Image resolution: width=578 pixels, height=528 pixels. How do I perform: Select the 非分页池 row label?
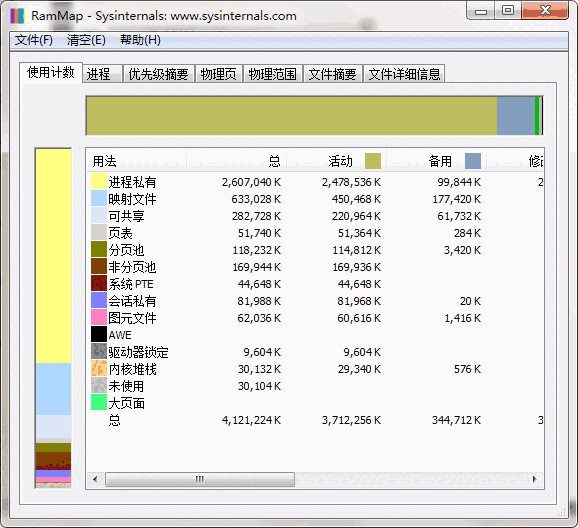(132, 267)
